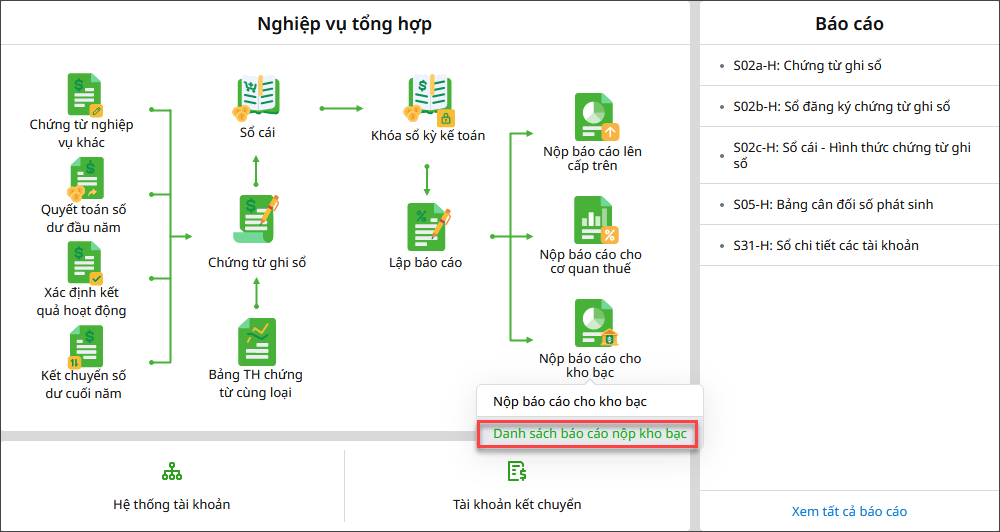Open Nộp báo cáo cho cơ quan thuế icon

tap(596, 220)
